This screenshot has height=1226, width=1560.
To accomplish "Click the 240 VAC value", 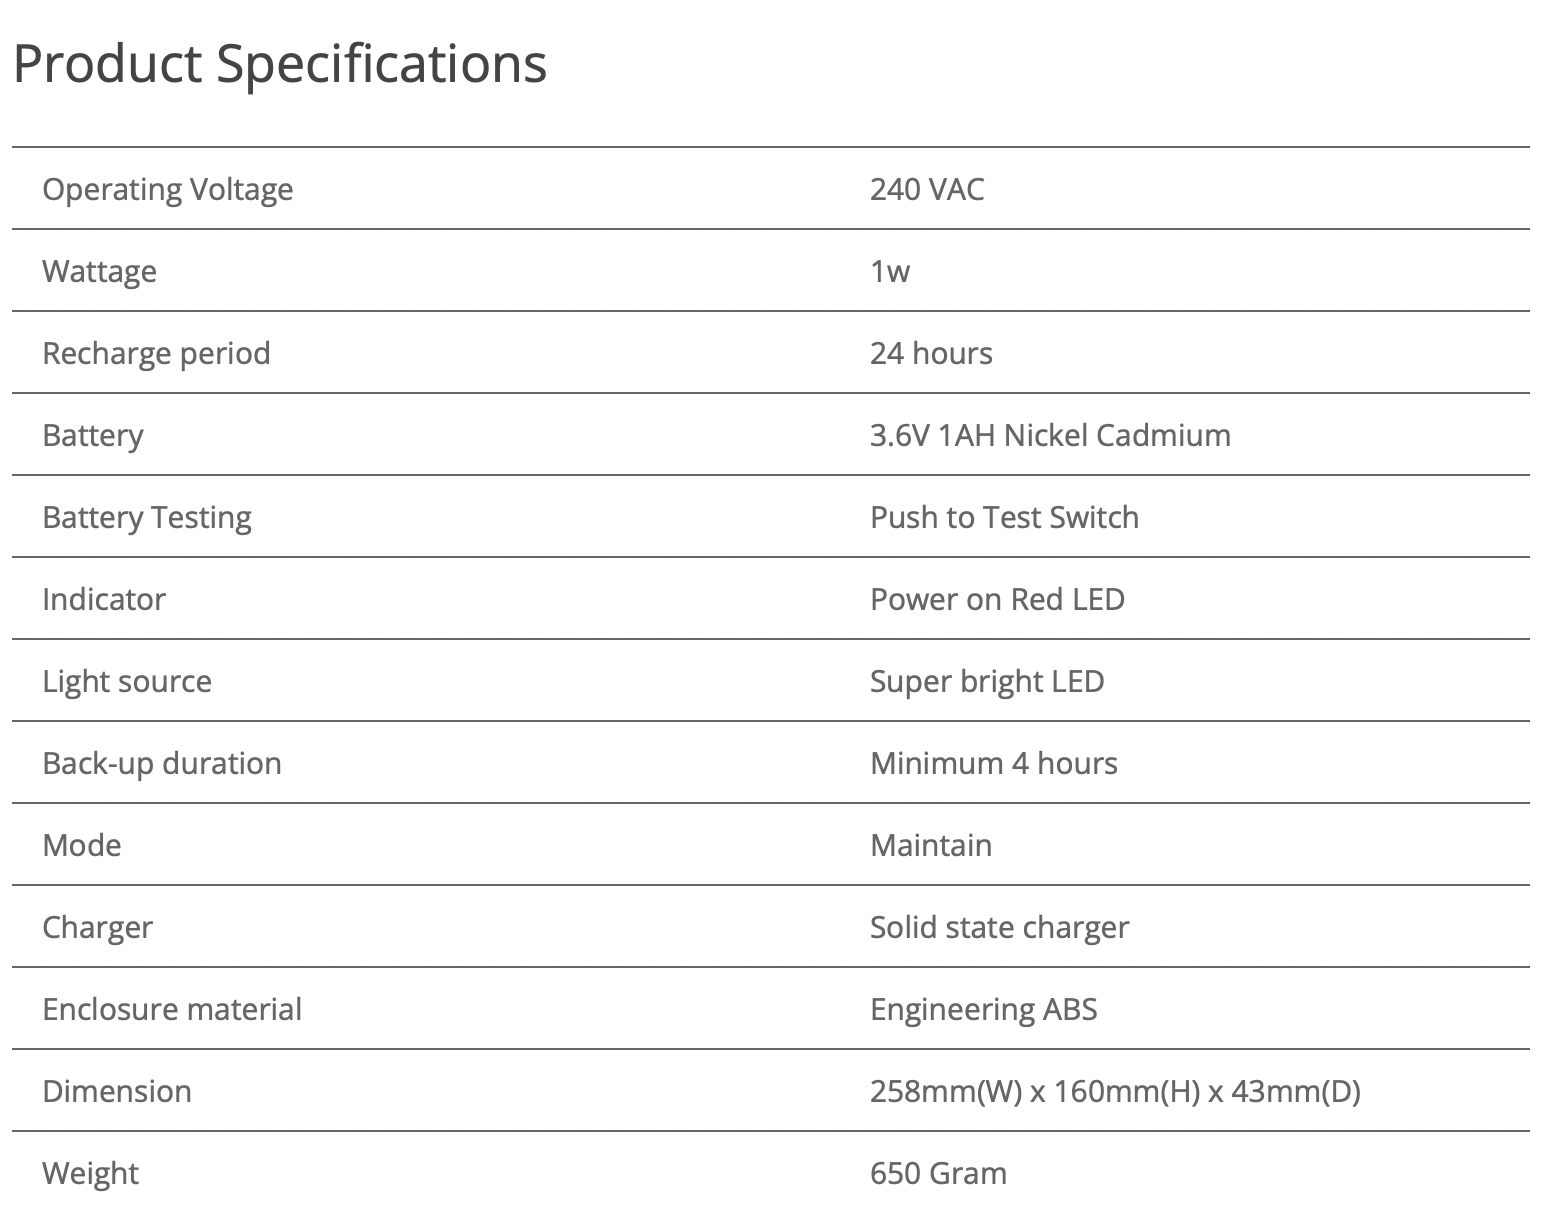I will pyautogui.click(x=927, y=189).
